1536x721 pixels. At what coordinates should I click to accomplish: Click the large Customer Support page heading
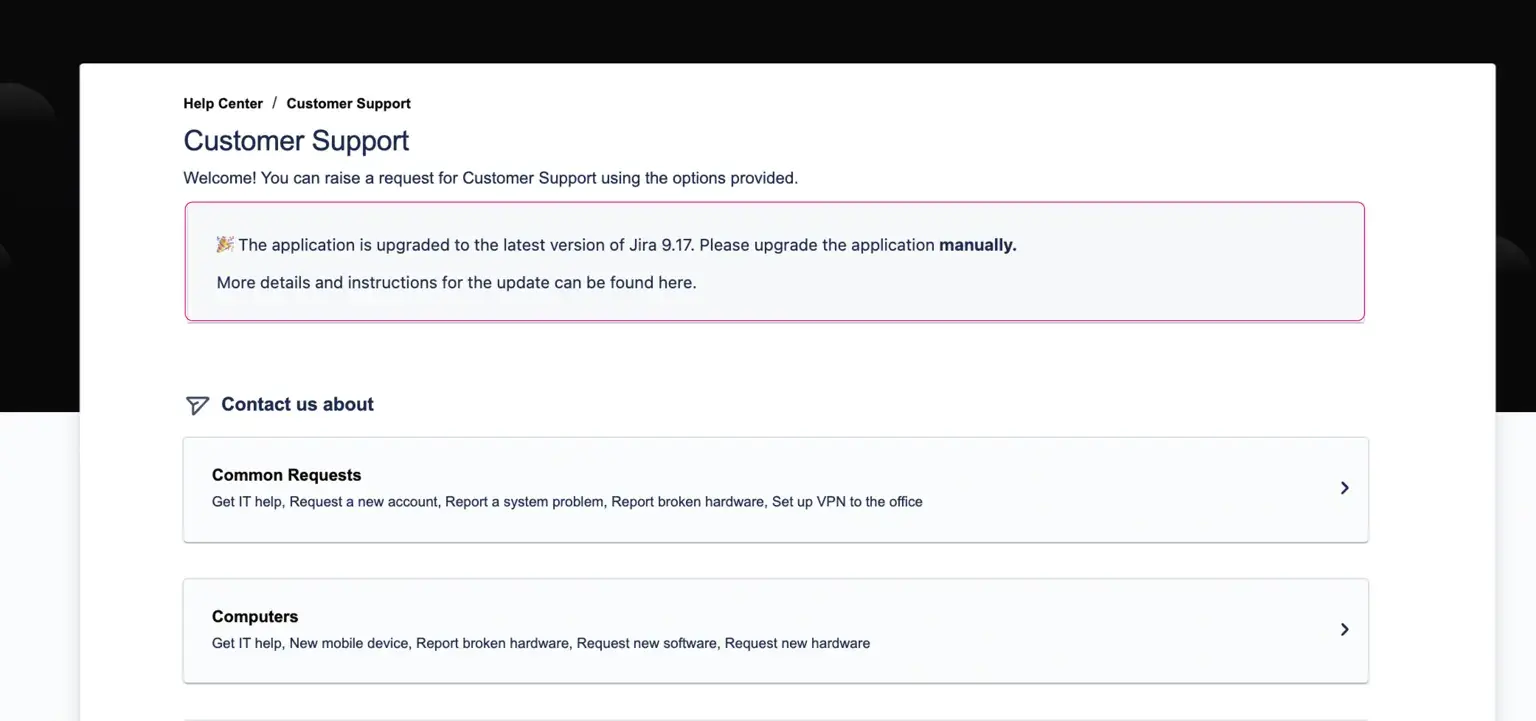(x=296, y=141)
